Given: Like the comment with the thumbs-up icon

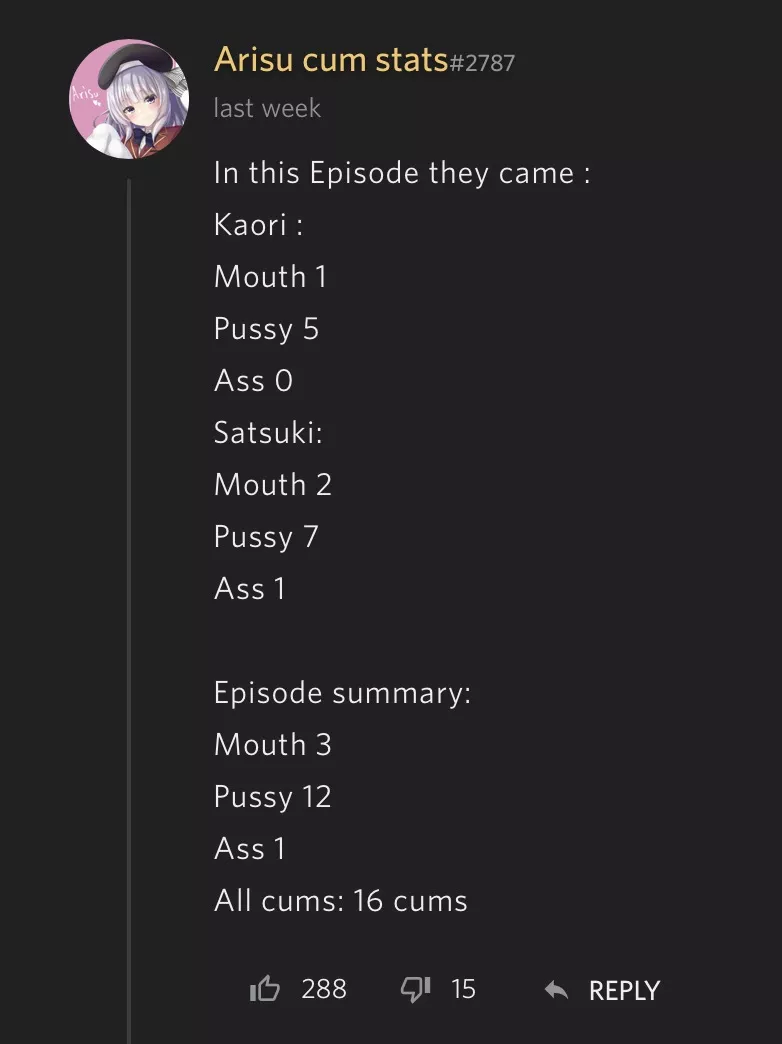Looking at the screenshot, I should (265, 990).
